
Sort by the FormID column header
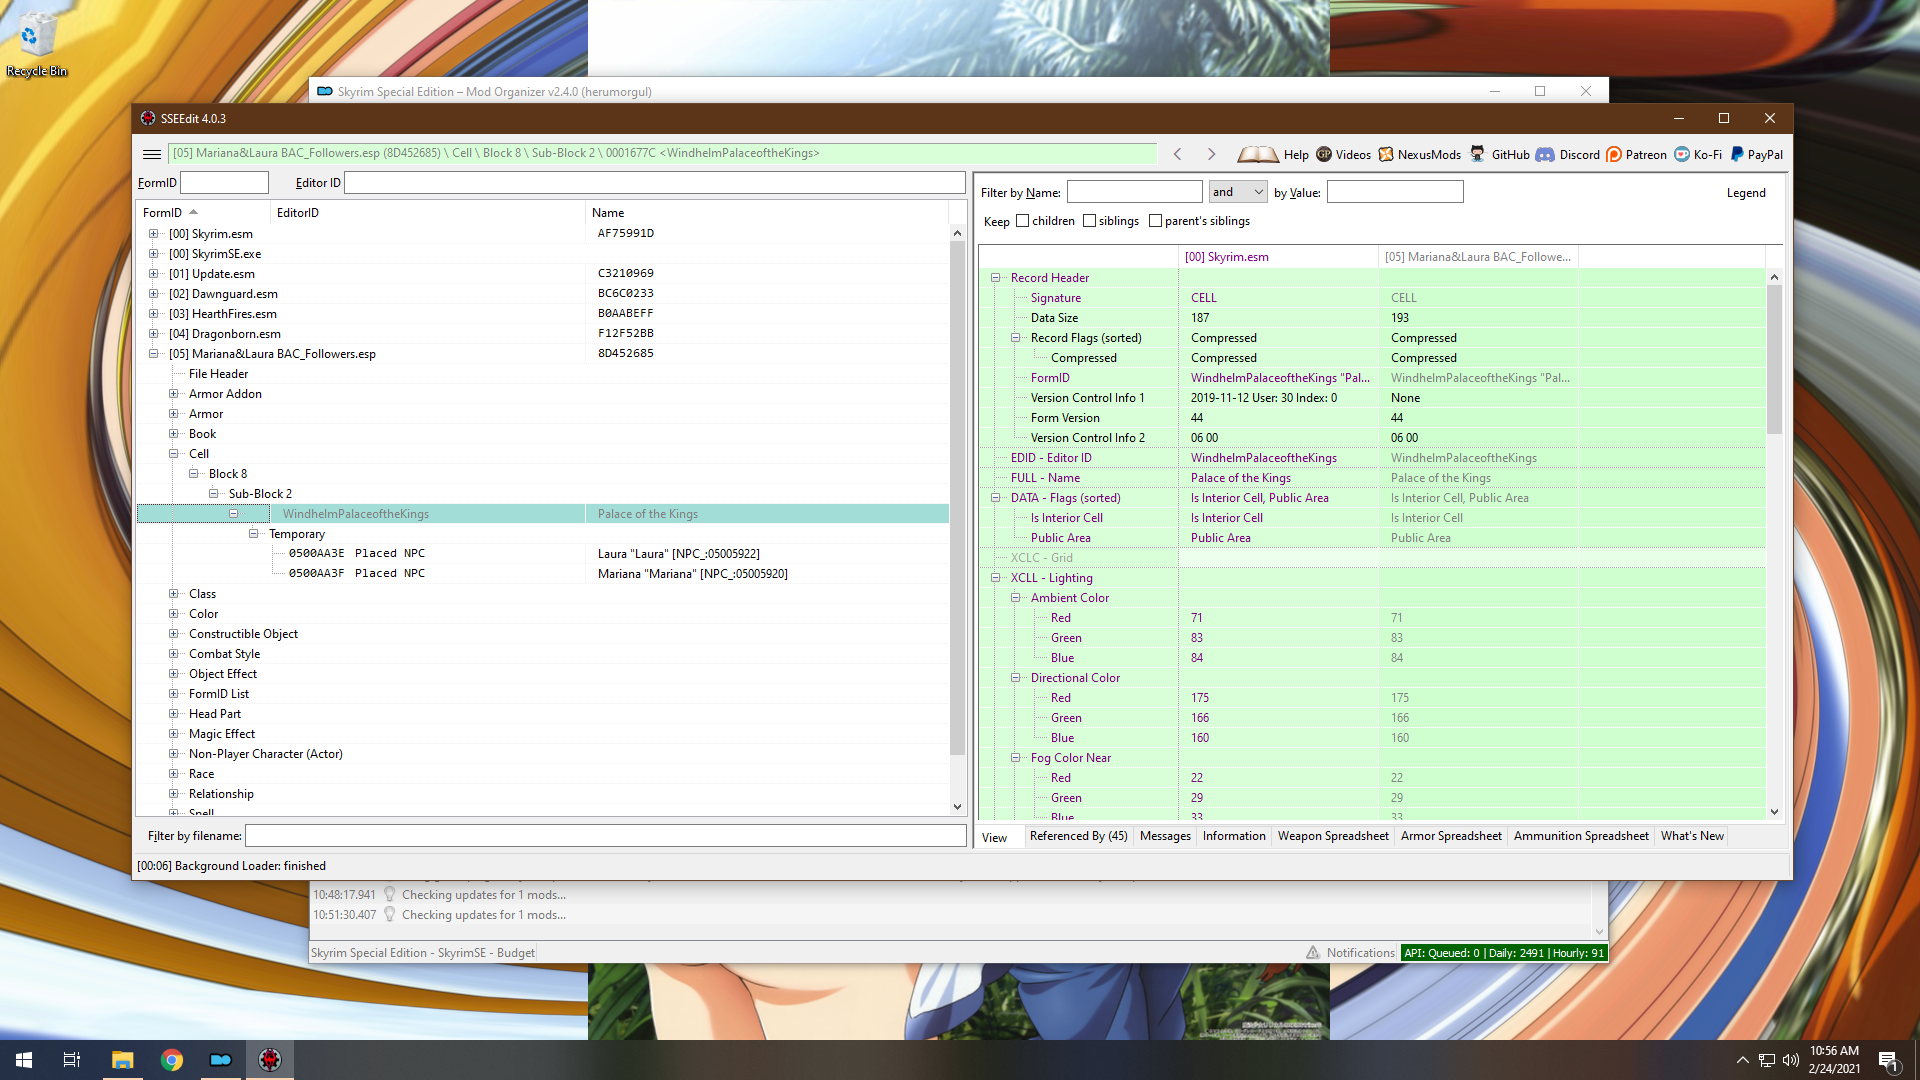point(204,213)
